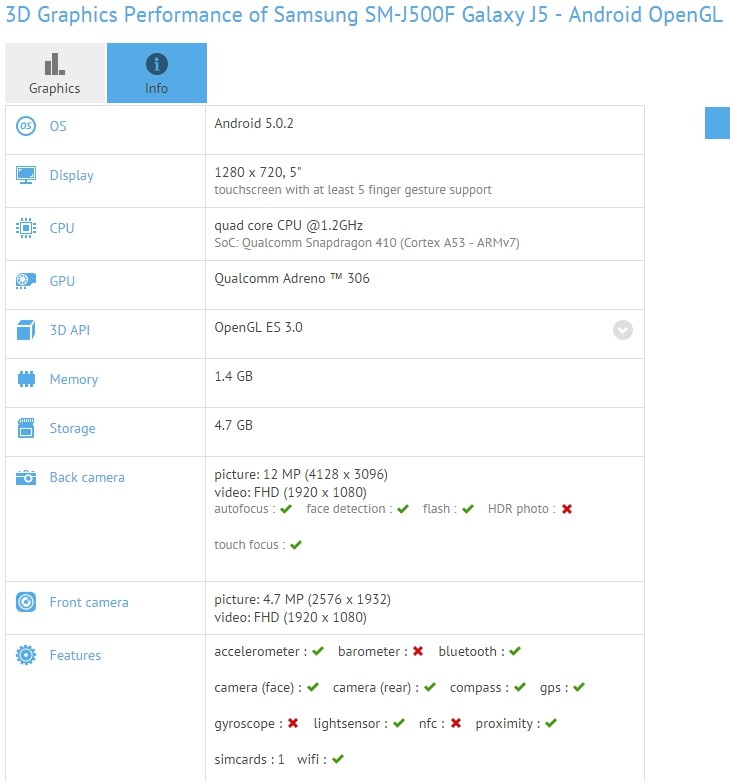The image size is (730, 781).
Task: Click the Qualcomm Adreno 306 value
Action: pyautogui.click(x=292, y=278)
